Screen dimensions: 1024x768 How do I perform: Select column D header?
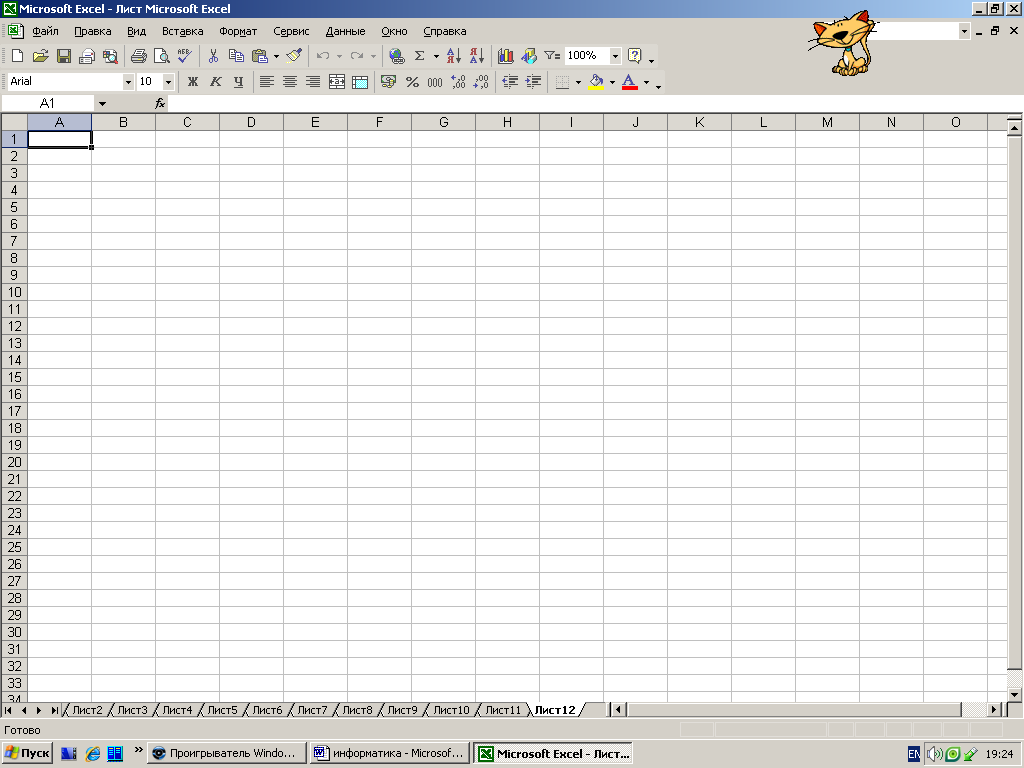pyautogui.click(x=251, y=122)
